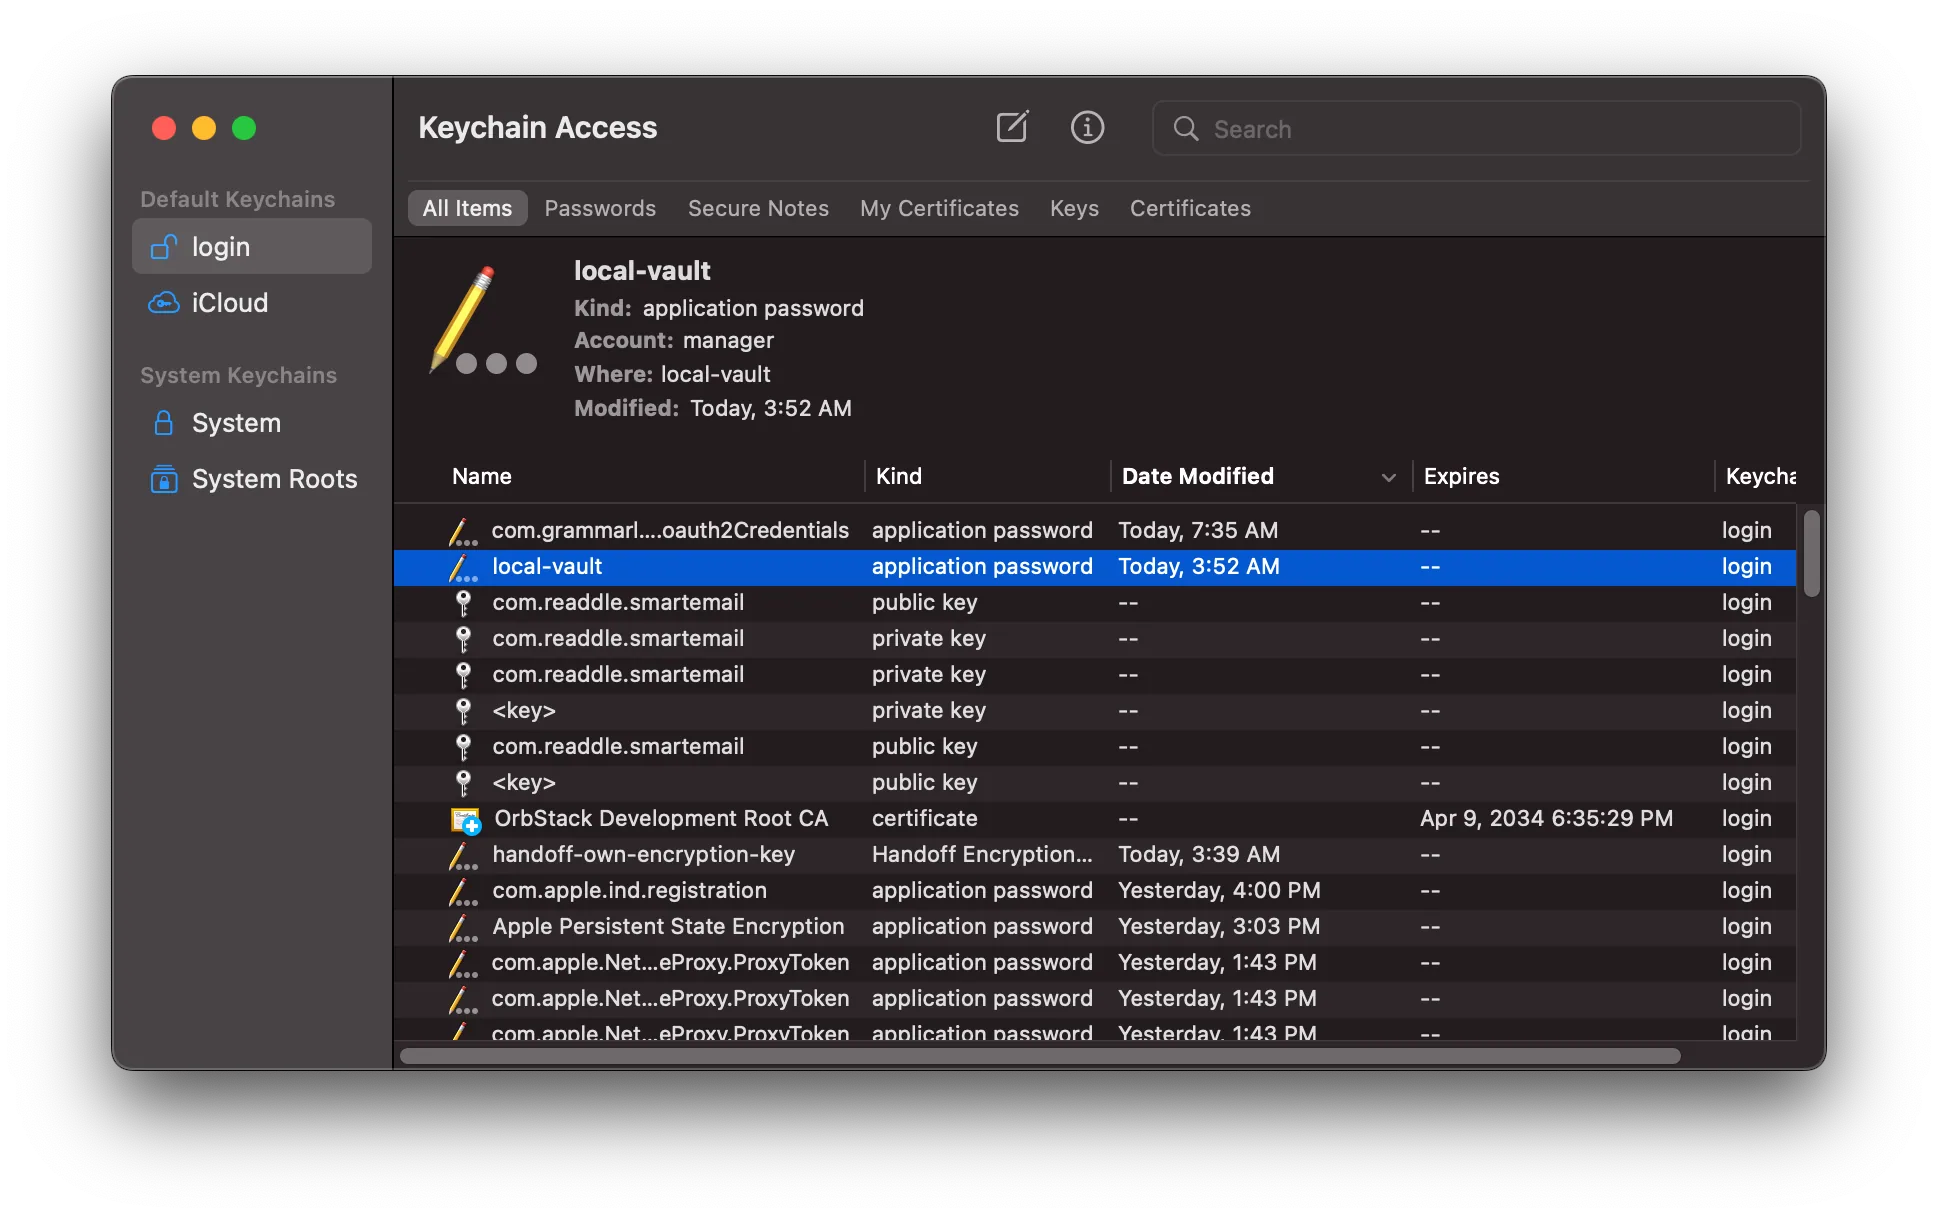Click the System Roots folder lock icon

click(x=164, y=479)
